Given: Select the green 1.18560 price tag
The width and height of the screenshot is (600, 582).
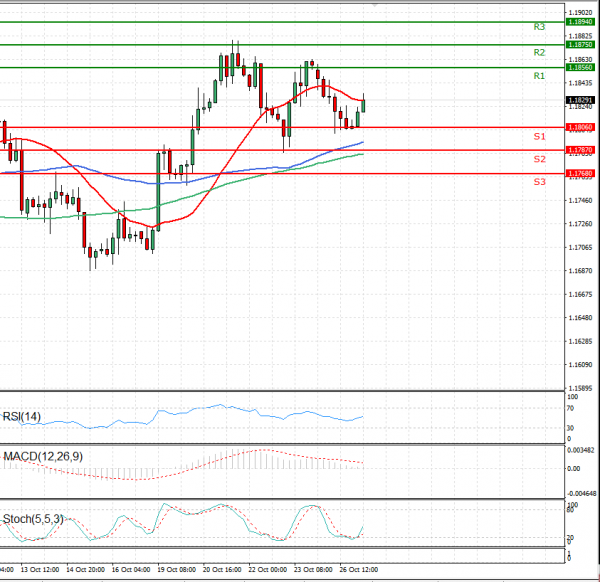Looking at the screenshot, I should coord(580,67).
